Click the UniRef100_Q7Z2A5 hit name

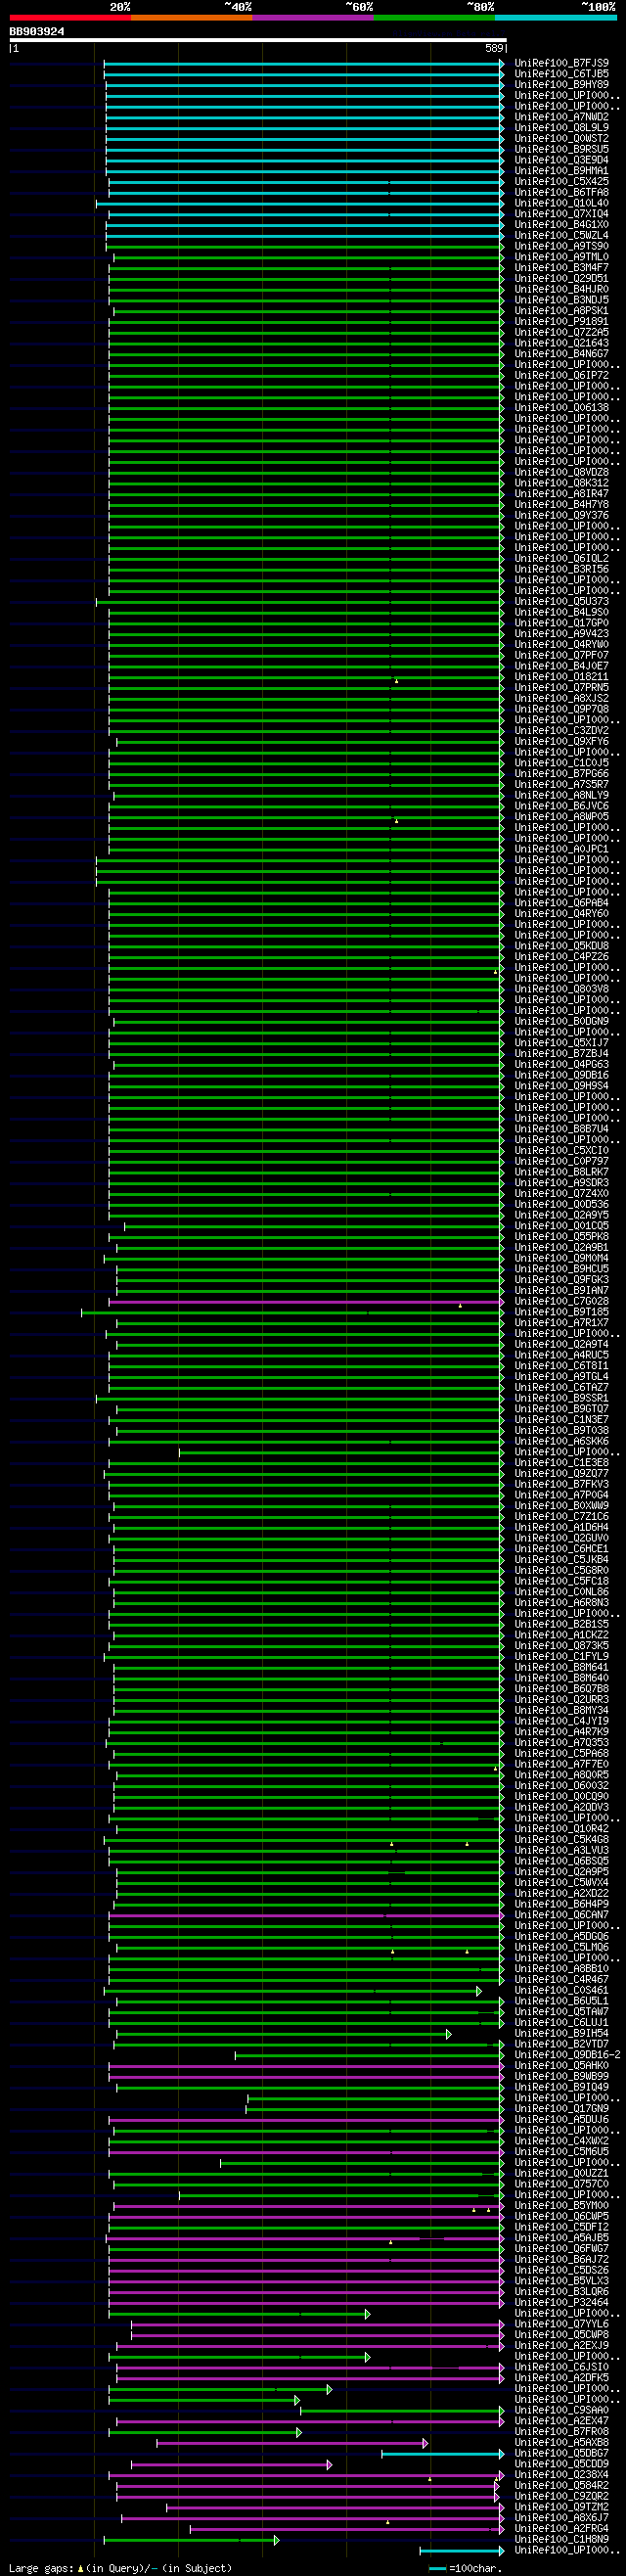[561, 333]
